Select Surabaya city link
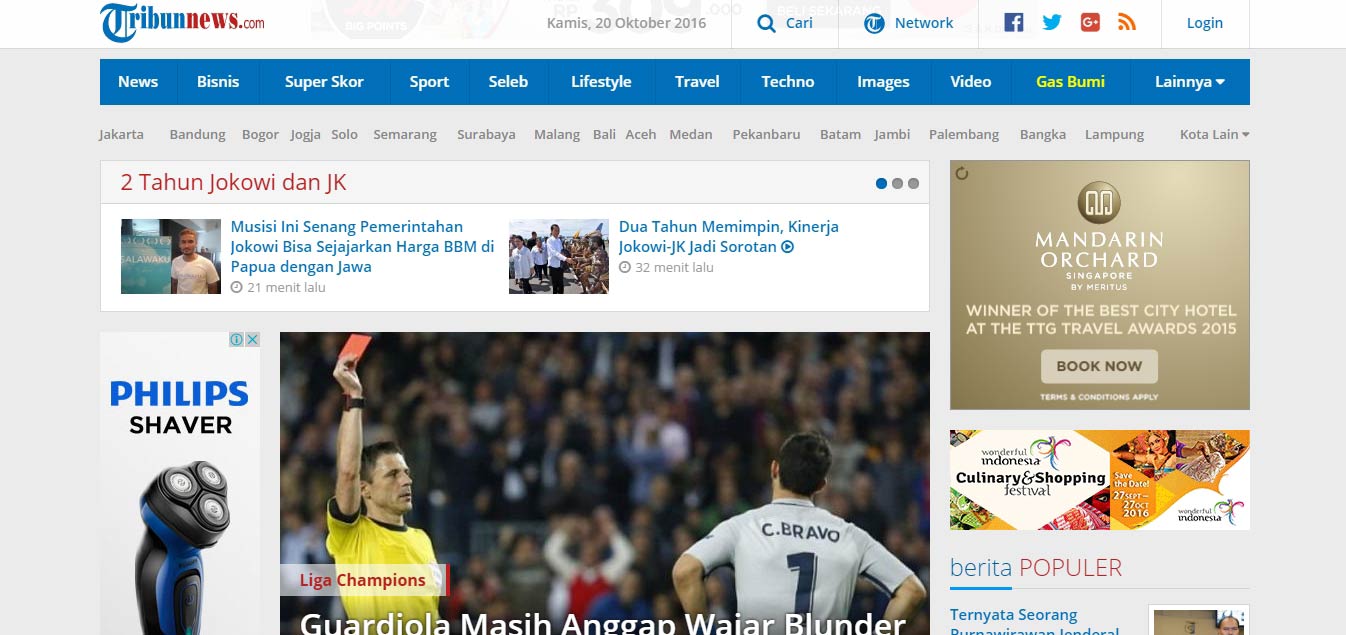The image size is (1346, 635). click(486, 134)
